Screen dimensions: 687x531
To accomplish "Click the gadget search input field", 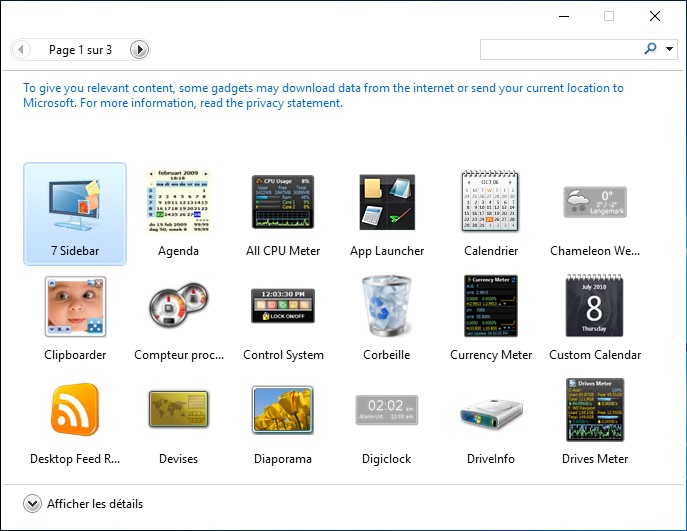I will click(560, 48).
